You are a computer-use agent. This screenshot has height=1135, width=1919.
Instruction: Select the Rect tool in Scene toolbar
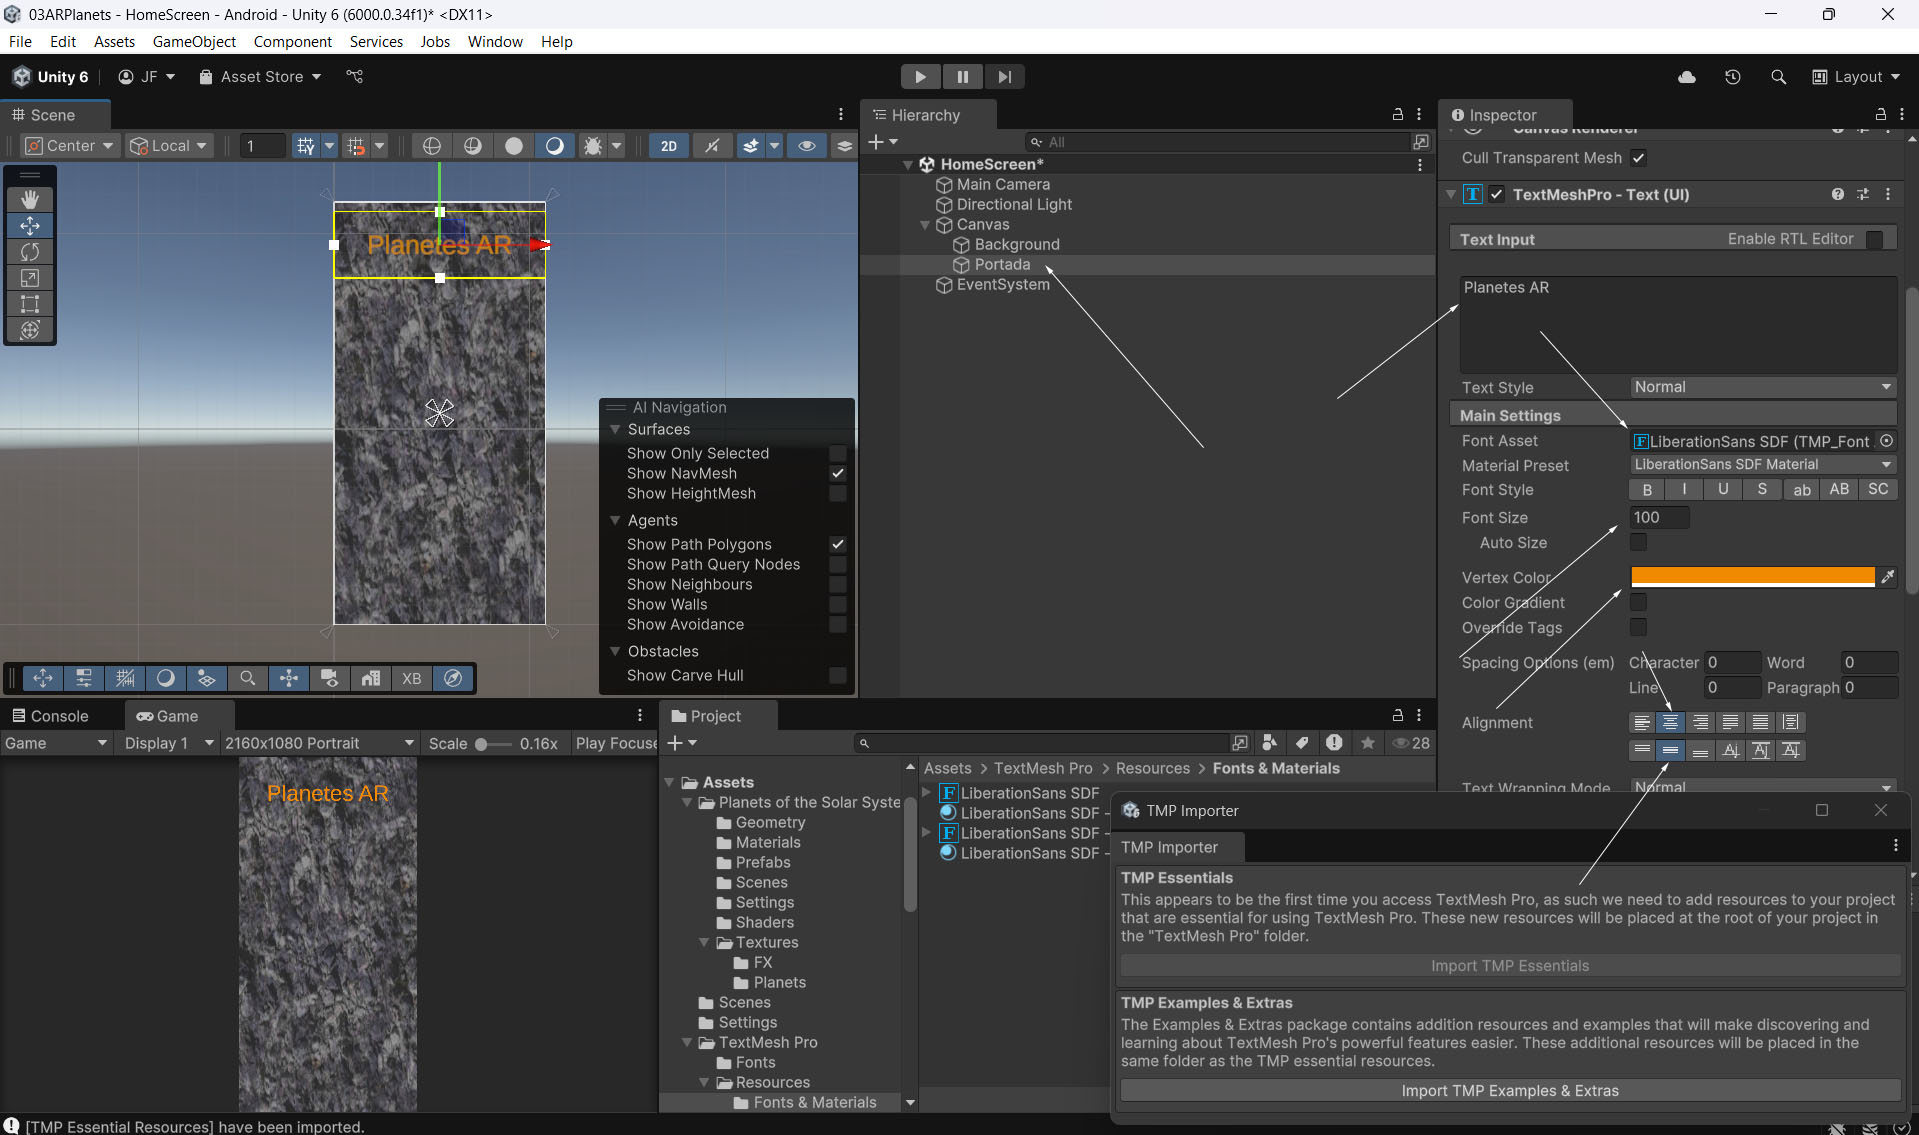30,304
